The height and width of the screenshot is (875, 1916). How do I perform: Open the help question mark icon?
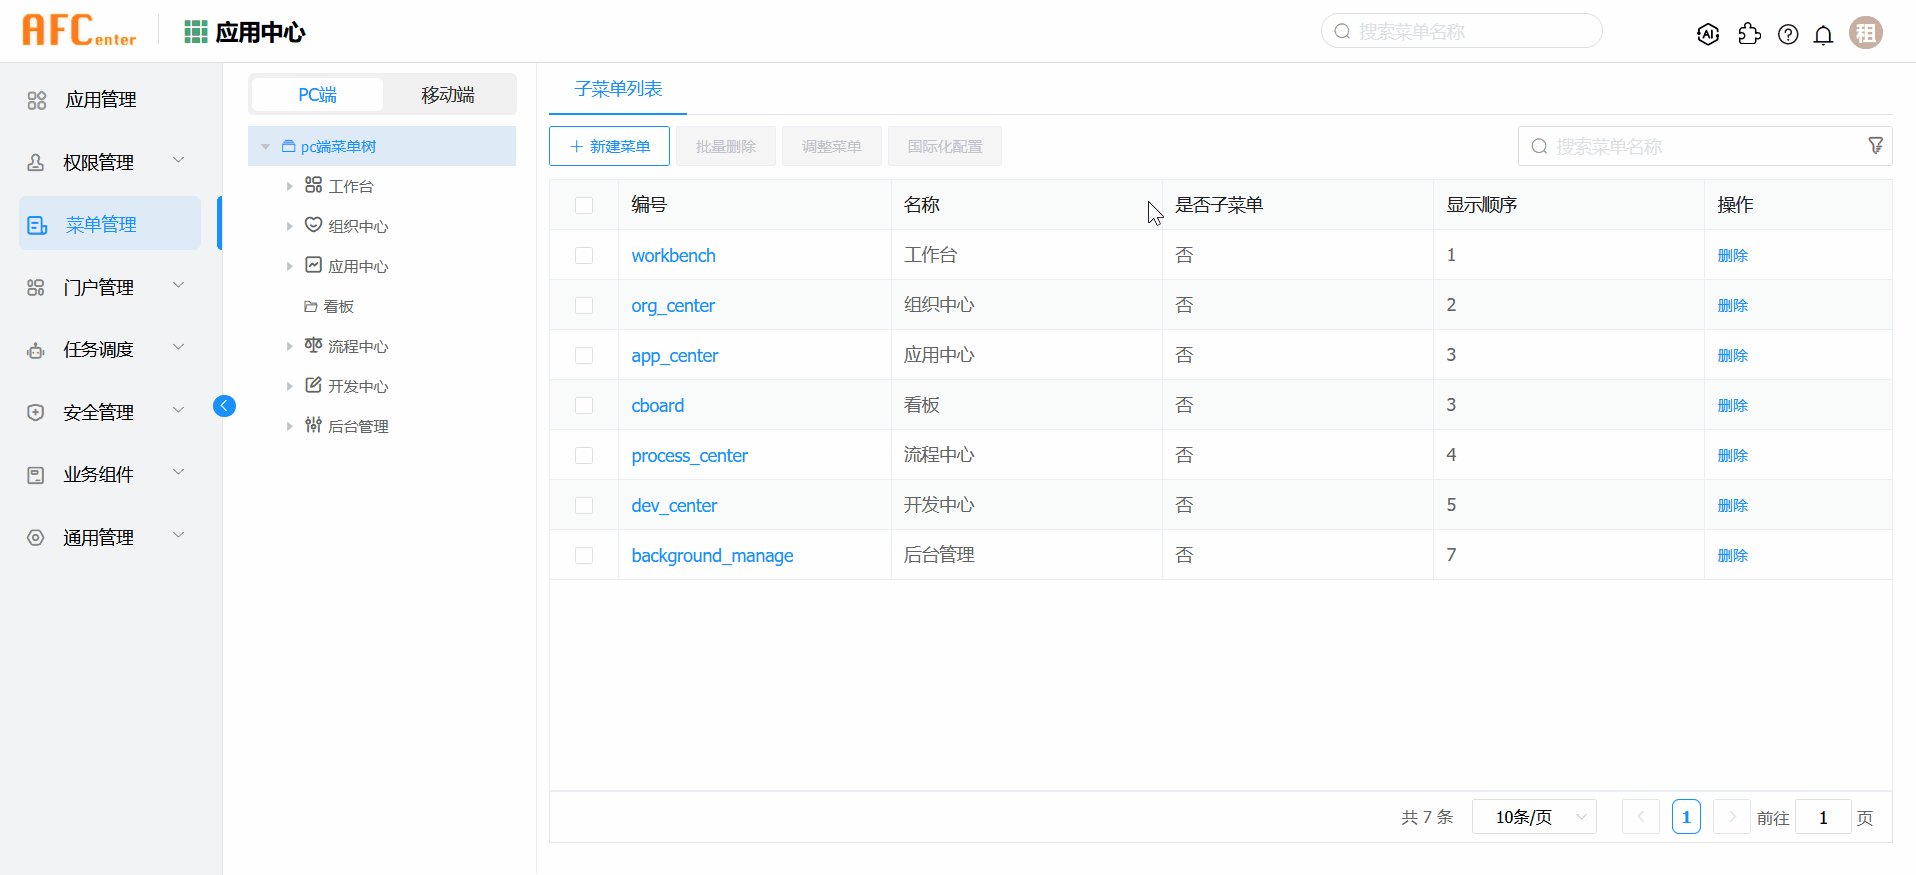(x=1788, y=35)
